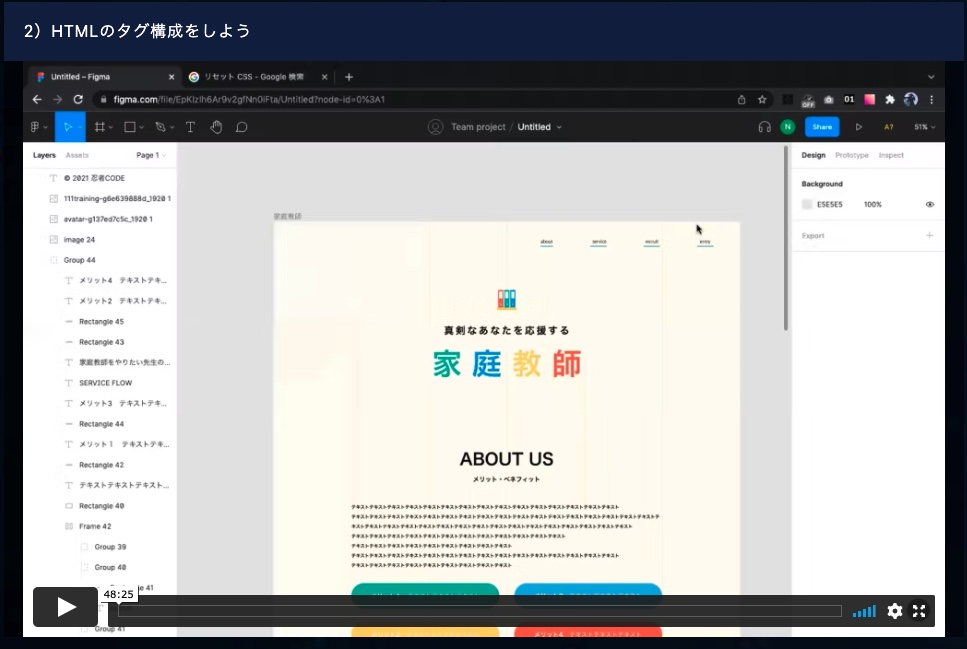Select the Untitled – Figma browser tab
The image size is (967, 649).
[x=105, y=77]
